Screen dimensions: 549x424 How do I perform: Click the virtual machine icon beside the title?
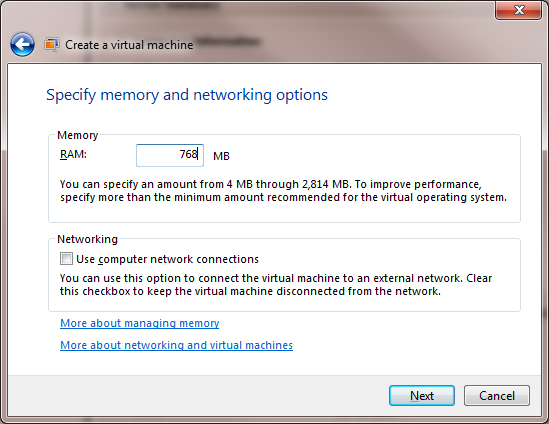51,45
